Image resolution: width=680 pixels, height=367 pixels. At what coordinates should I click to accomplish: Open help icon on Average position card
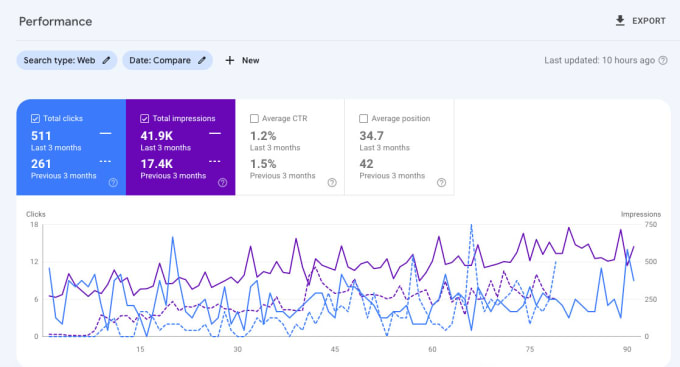[x=441, y=183]
